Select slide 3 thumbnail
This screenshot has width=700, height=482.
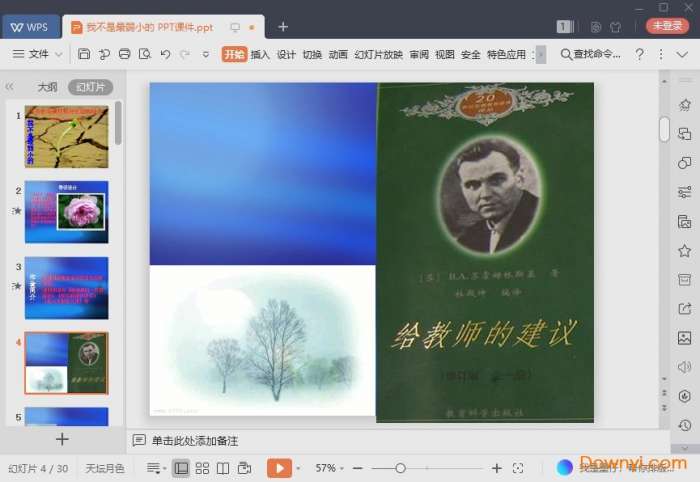(x=67, y=288)
